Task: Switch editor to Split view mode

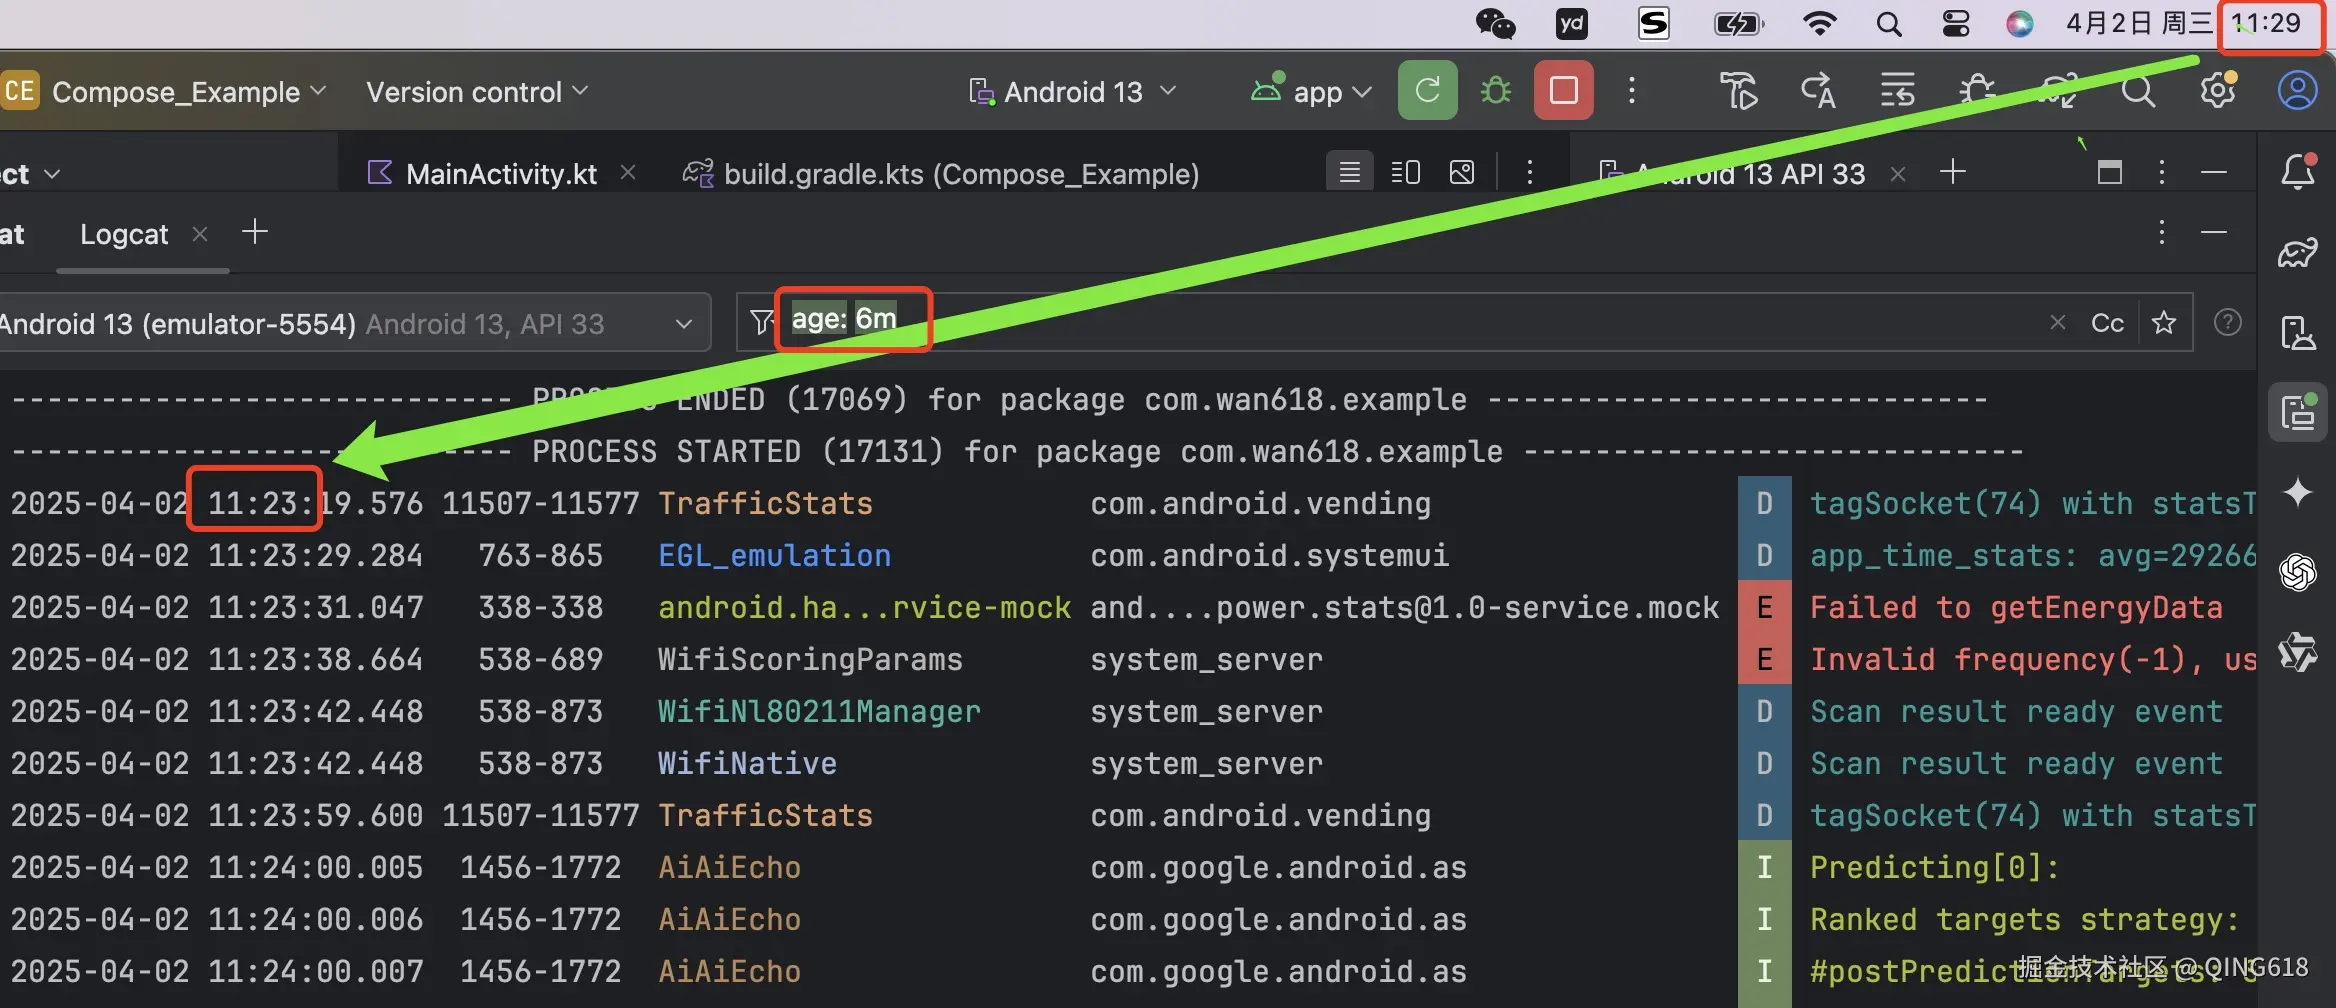Action: 1405,173
